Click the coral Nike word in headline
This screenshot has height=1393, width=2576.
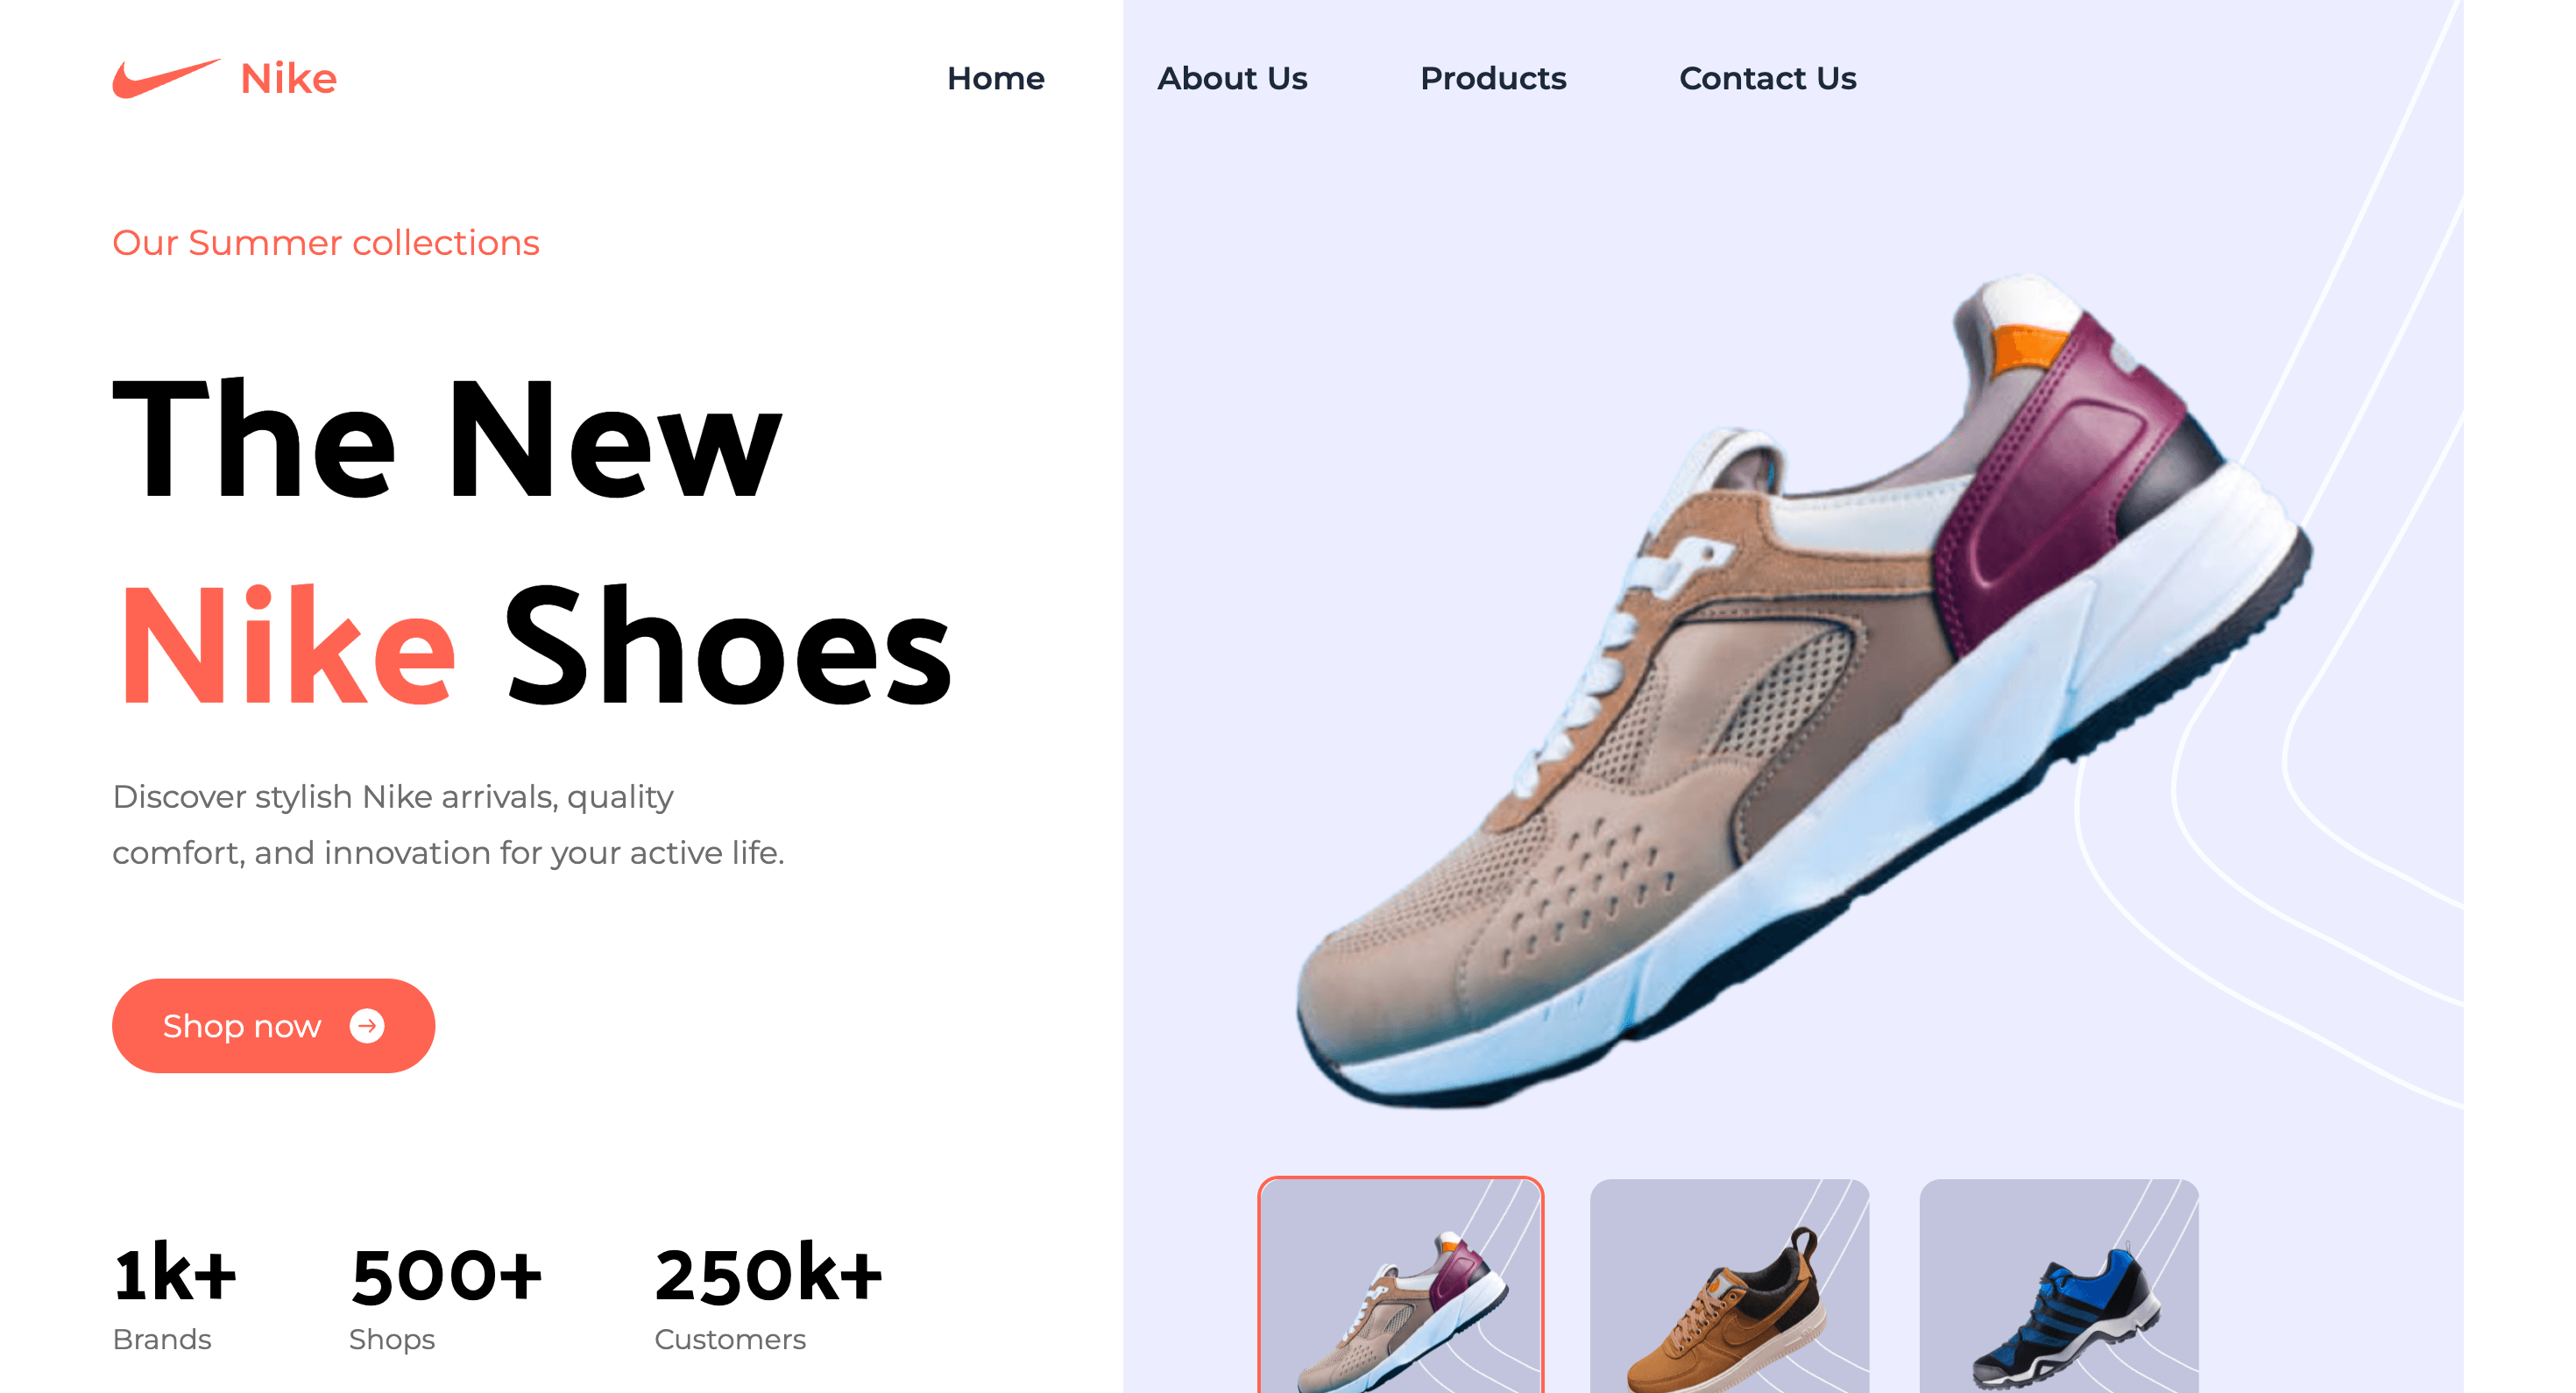coord(288,647)
